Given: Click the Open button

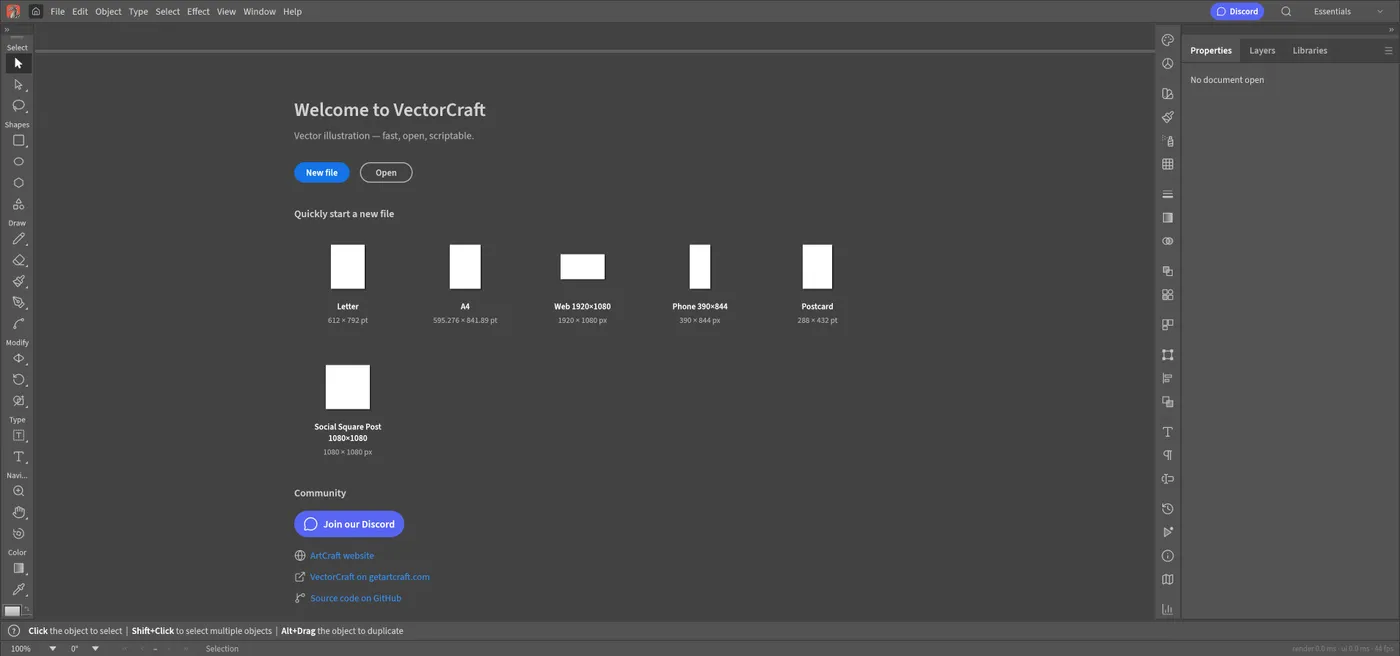Looking at the screenshot, I should pos(386,173).
